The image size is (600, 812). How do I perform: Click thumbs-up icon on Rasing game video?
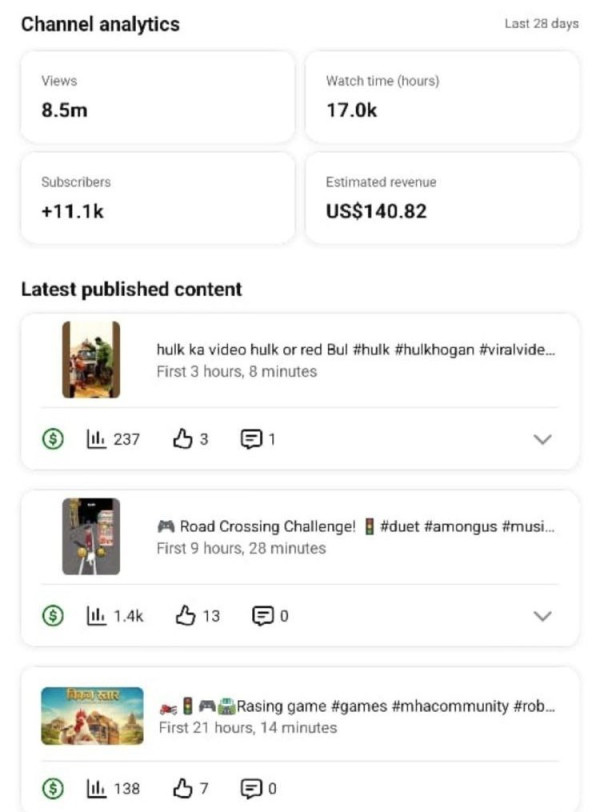[x=182, y=789]
